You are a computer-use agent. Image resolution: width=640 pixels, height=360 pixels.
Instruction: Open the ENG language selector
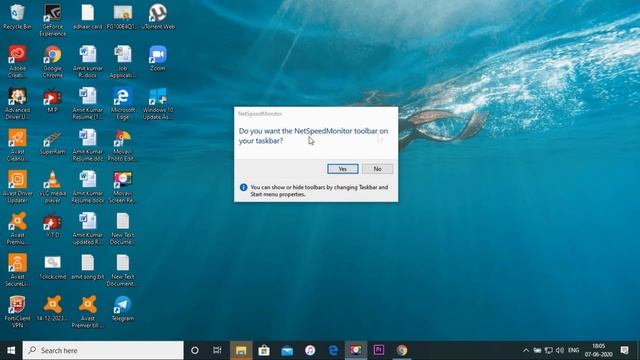pos(573,350)
